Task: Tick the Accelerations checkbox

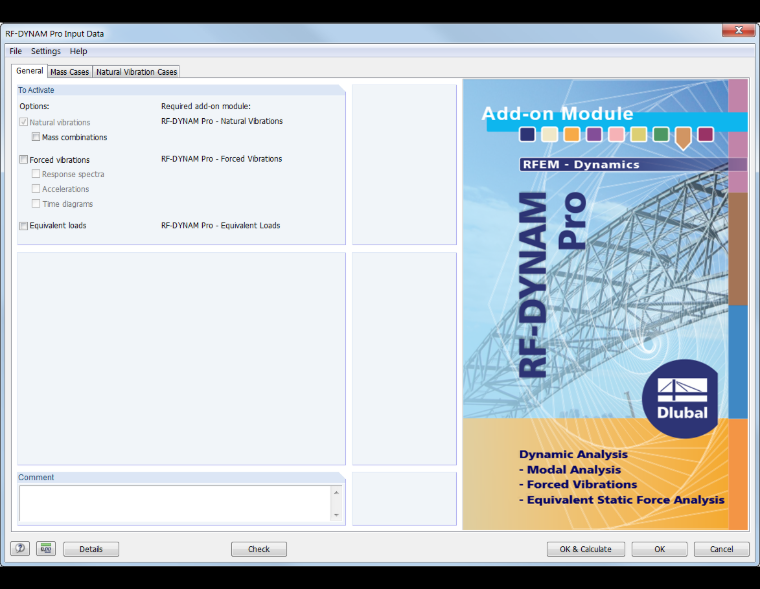Action: [36, 189]
